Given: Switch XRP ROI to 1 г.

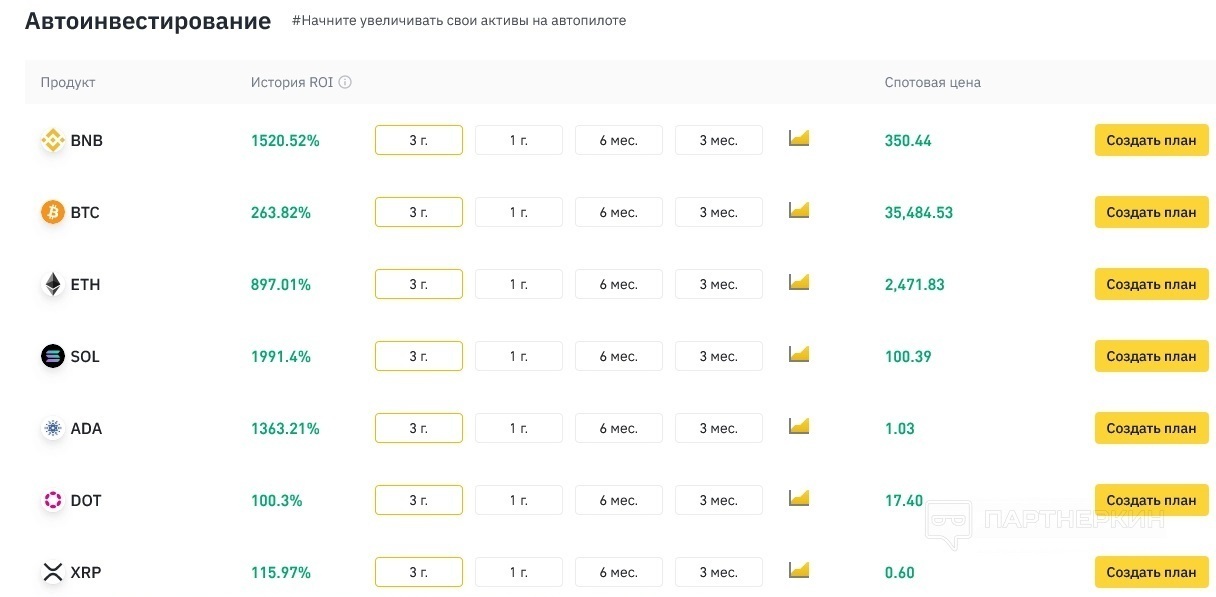Looking at the screenshot, I should [518, 572].
